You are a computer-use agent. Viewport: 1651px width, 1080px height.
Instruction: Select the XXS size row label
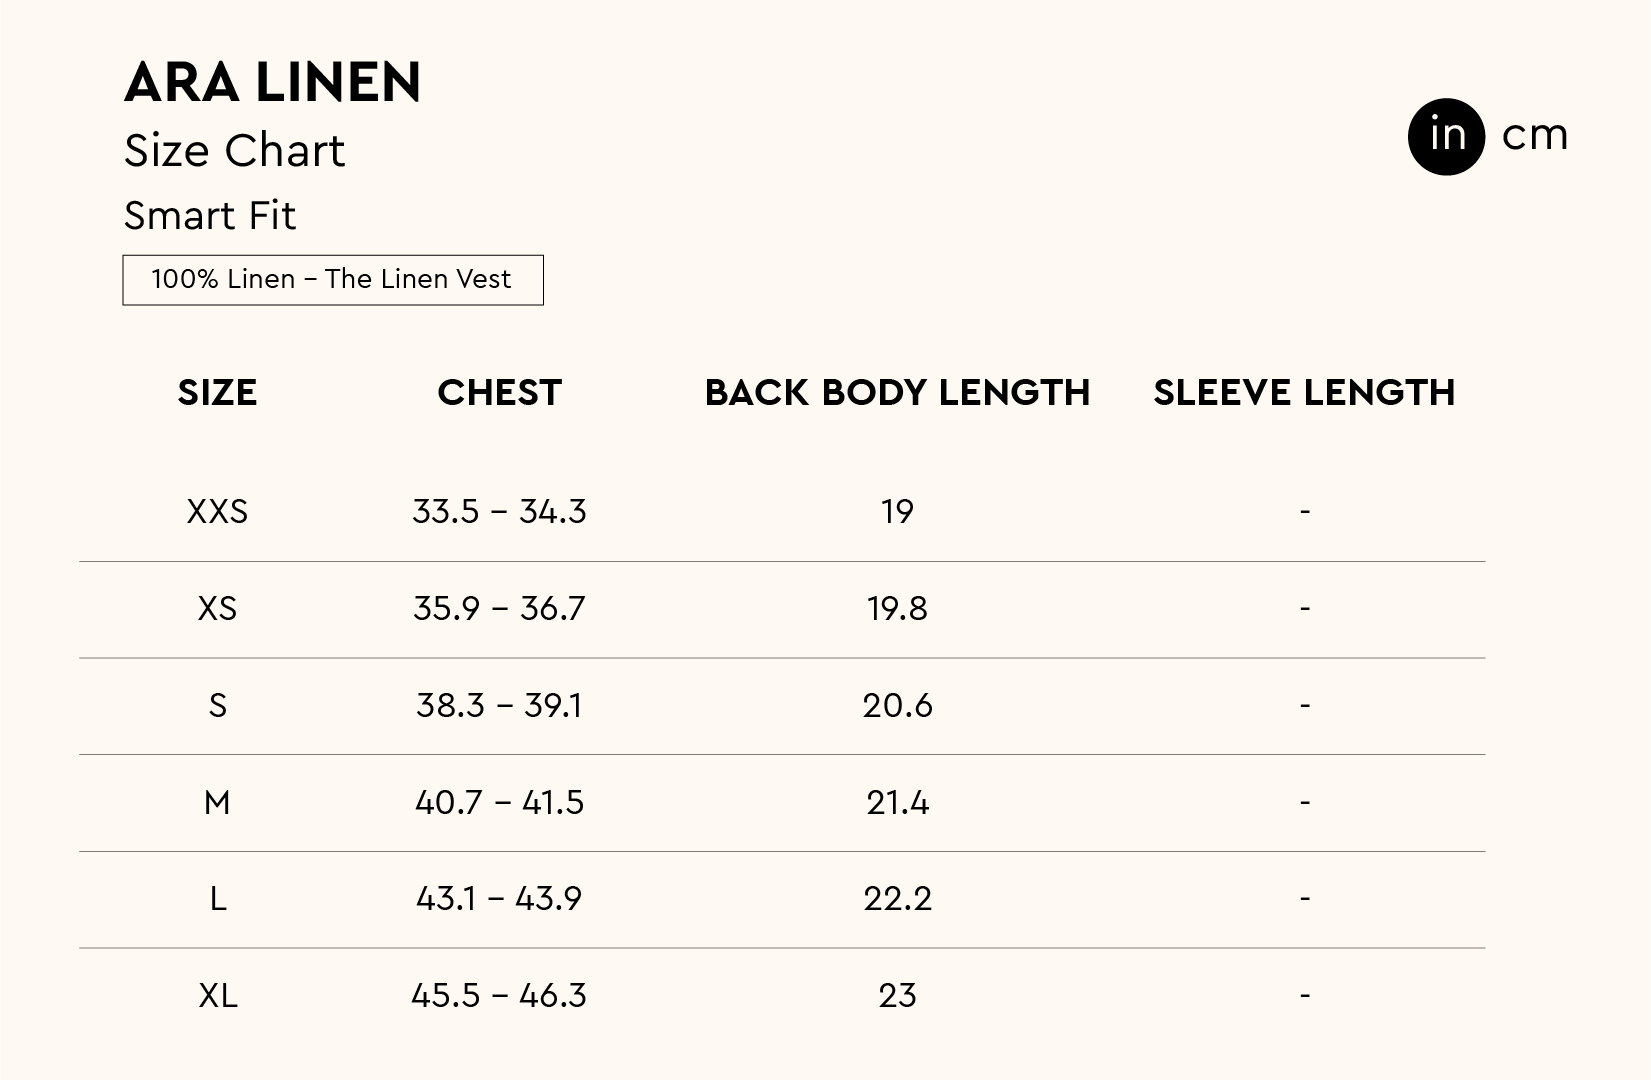(x=217, y=512)
